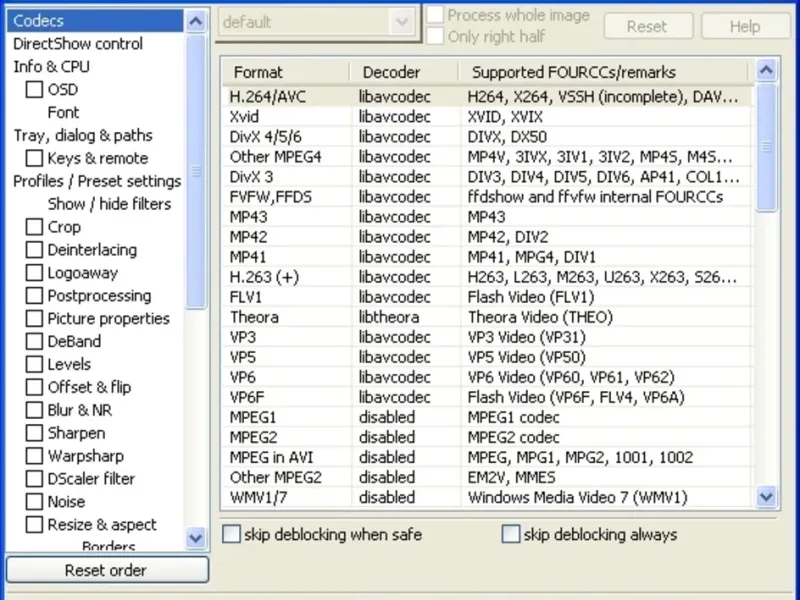Enable the Noise checkbox
This screenshot has width=800, height=600.
pos(34,502)
